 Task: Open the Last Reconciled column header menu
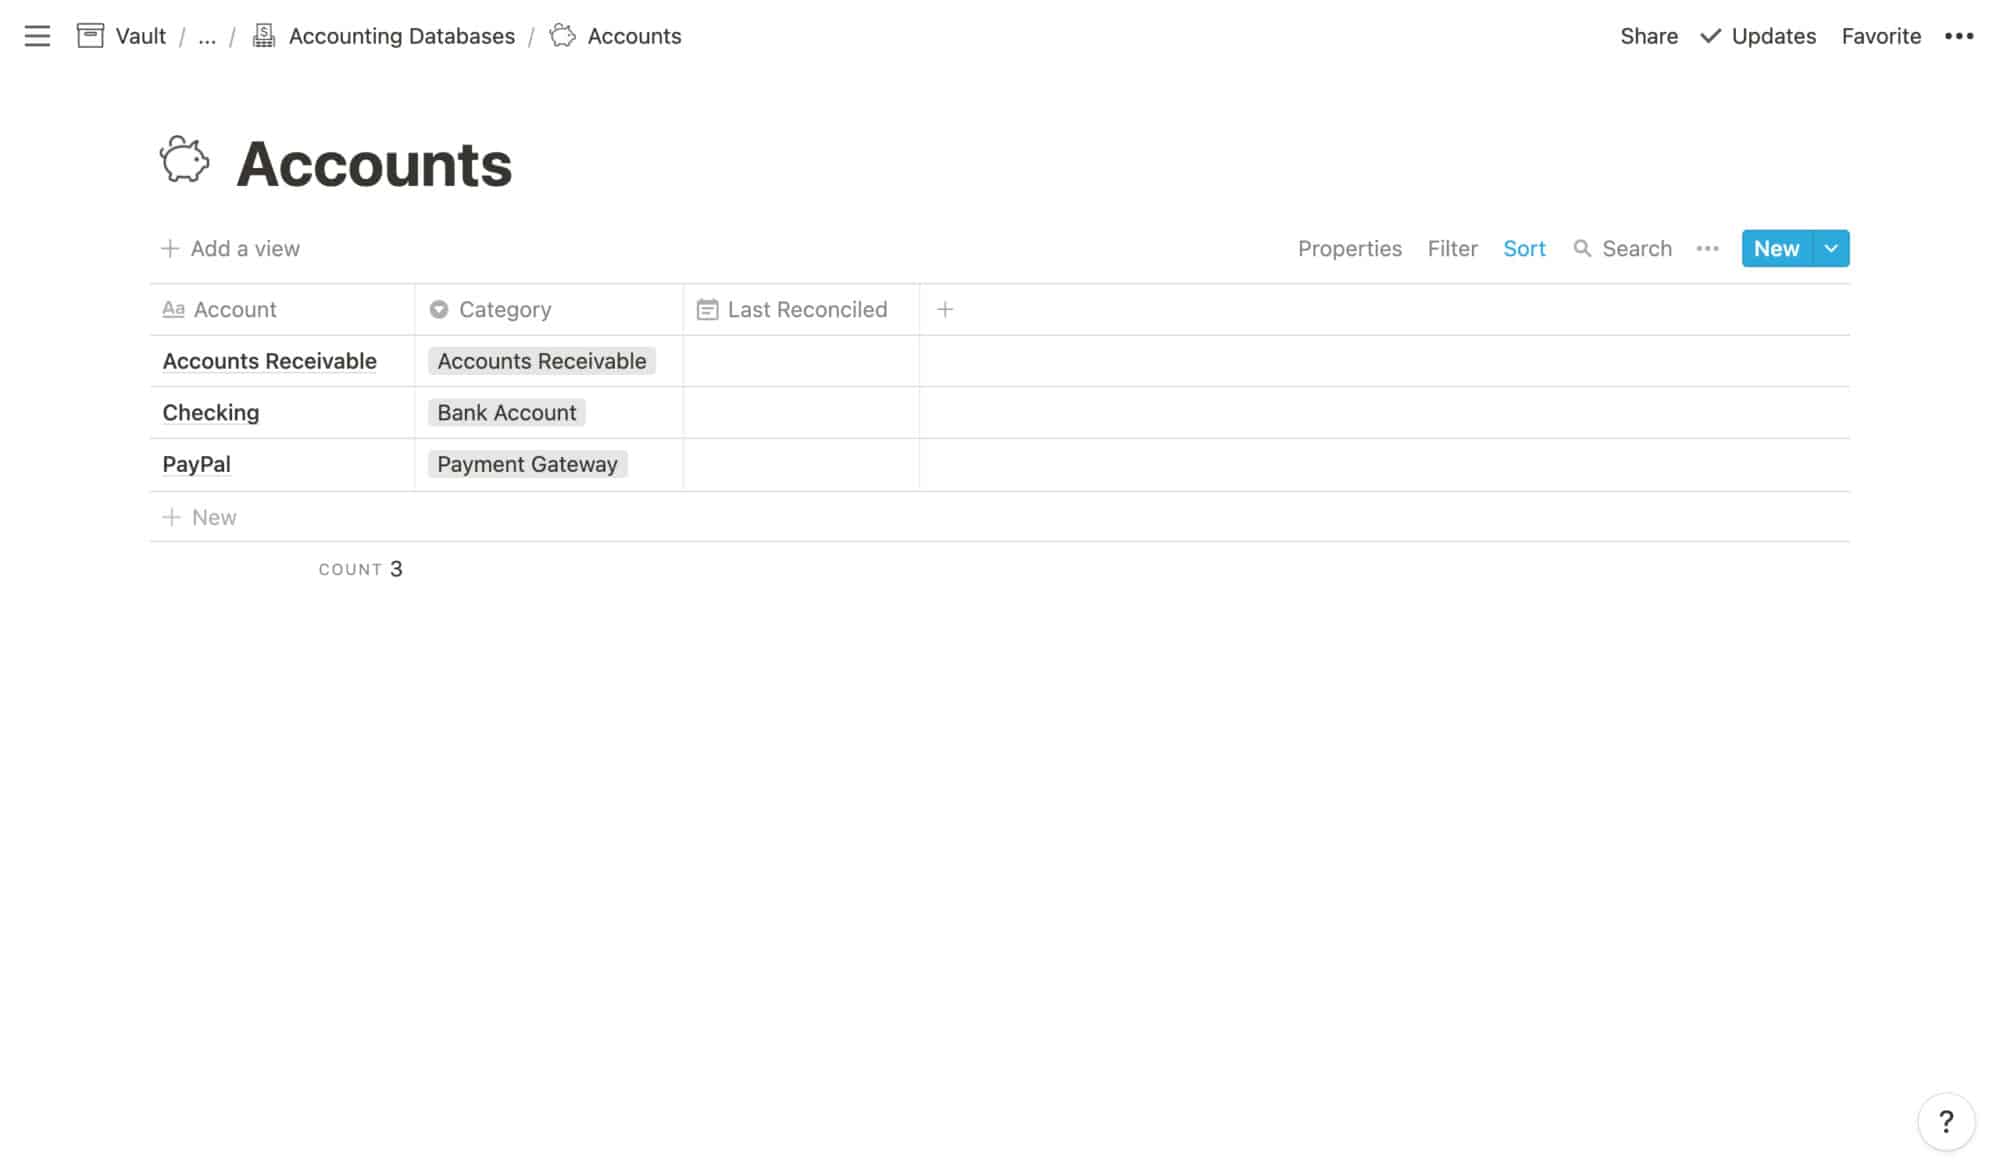click(806, 310)
